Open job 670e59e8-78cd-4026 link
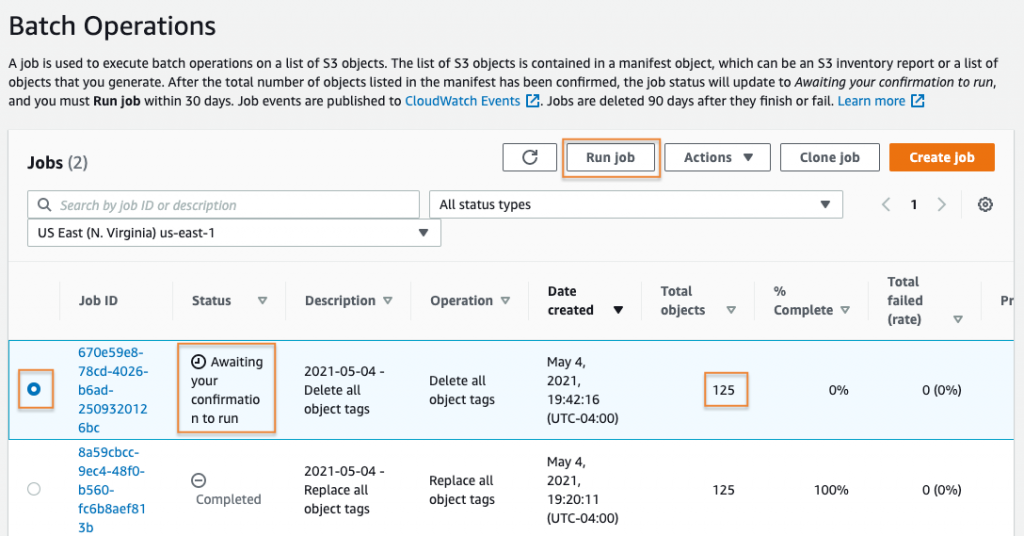The image size is (1024, 536). (x=112, y=390)
